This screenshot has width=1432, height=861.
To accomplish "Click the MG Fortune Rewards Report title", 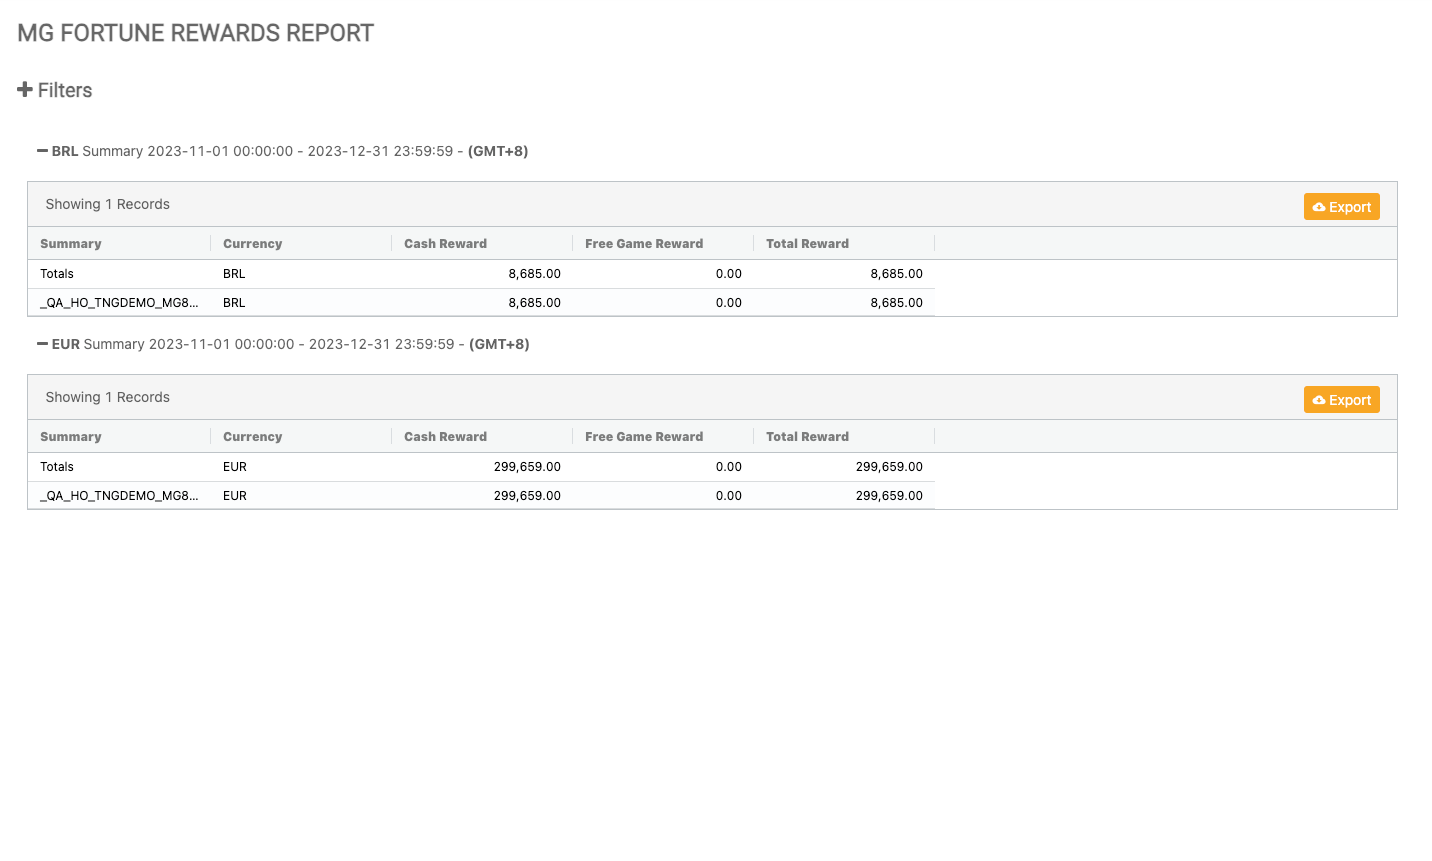I will (x=196, y=33).
